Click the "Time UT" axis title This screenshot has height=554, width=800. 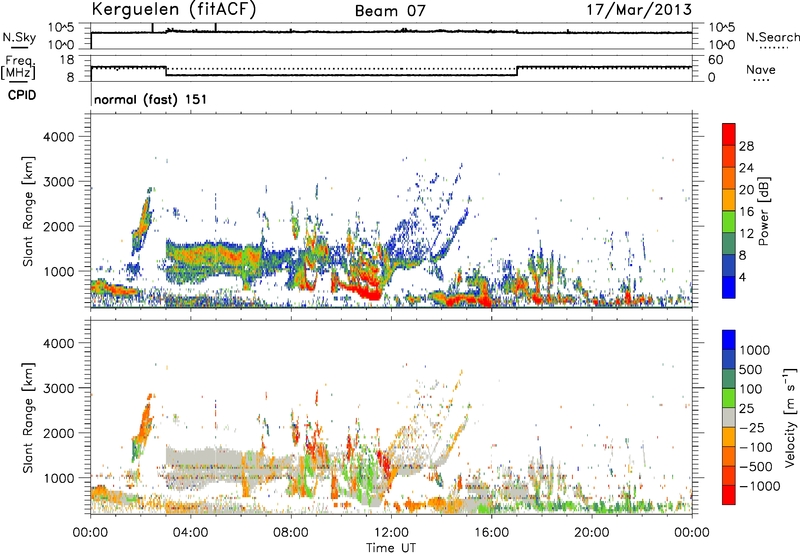tap(391, 548)
